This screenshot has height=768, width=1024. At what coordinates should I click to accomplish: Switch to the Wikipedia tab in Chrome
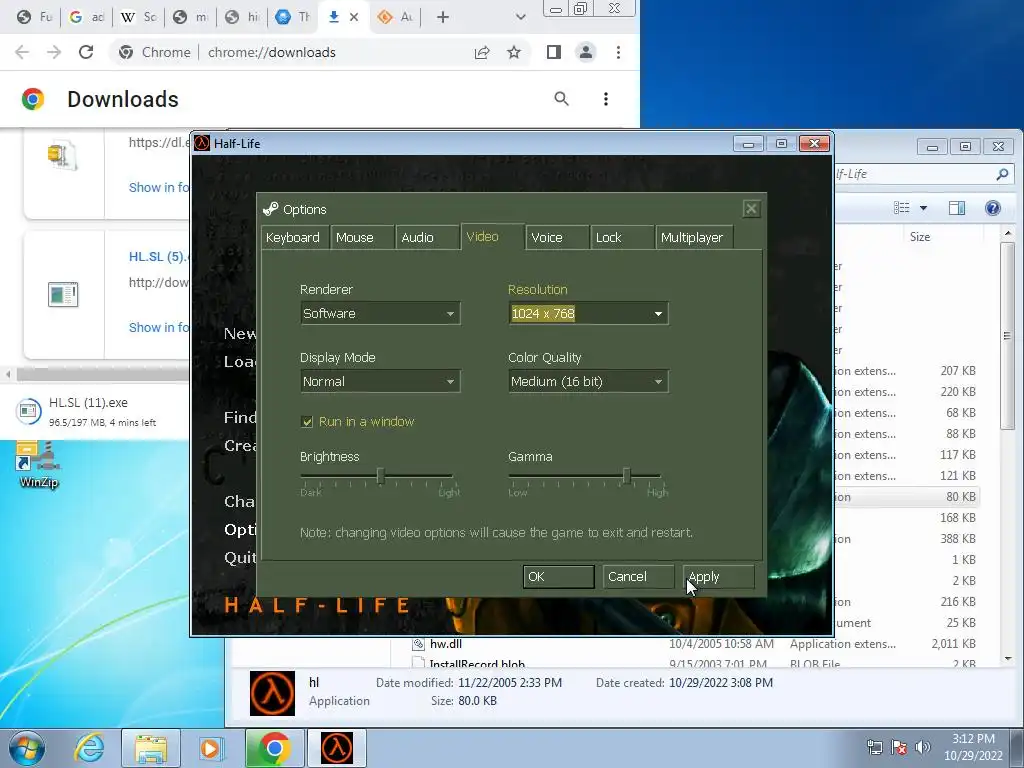tap(139, 17)
